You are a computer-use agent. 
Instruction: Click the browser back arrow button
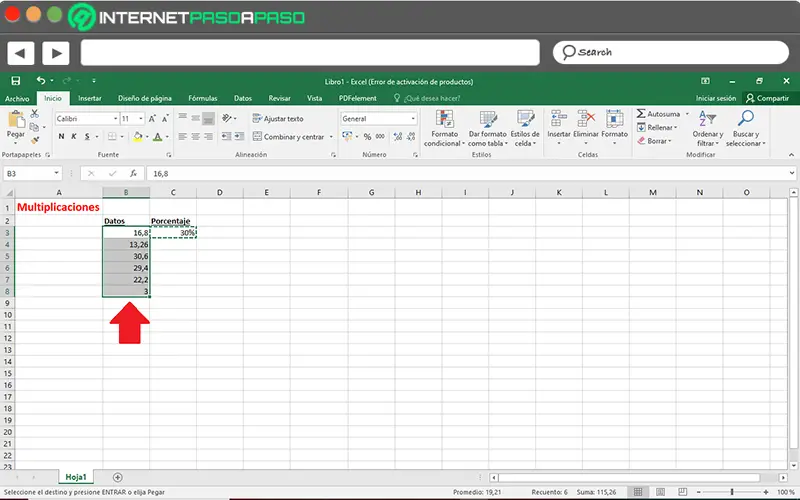[20, 53]
